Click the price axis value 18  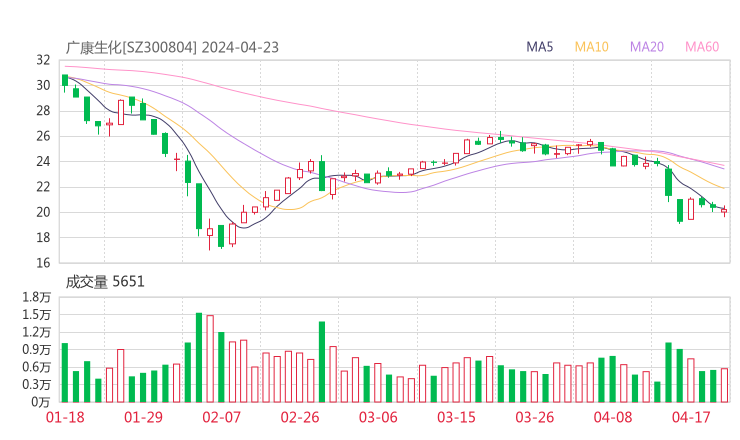(x=43, y=237)
